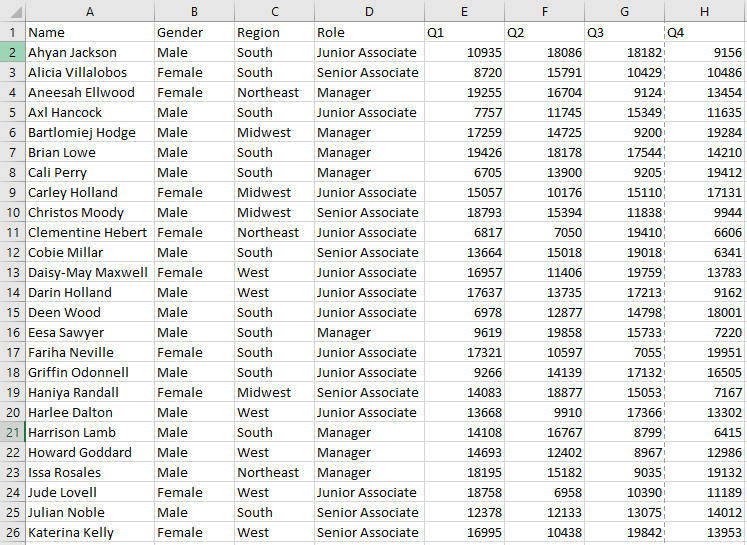Select the cell 'Alicia Villalobos'
The image size is (747, 545).
[90, 72]
